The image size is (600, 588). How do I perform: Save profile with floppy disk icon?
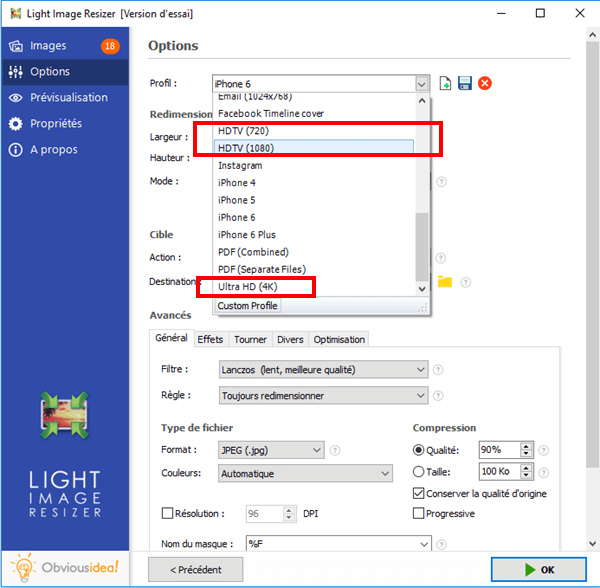[465, 83]
